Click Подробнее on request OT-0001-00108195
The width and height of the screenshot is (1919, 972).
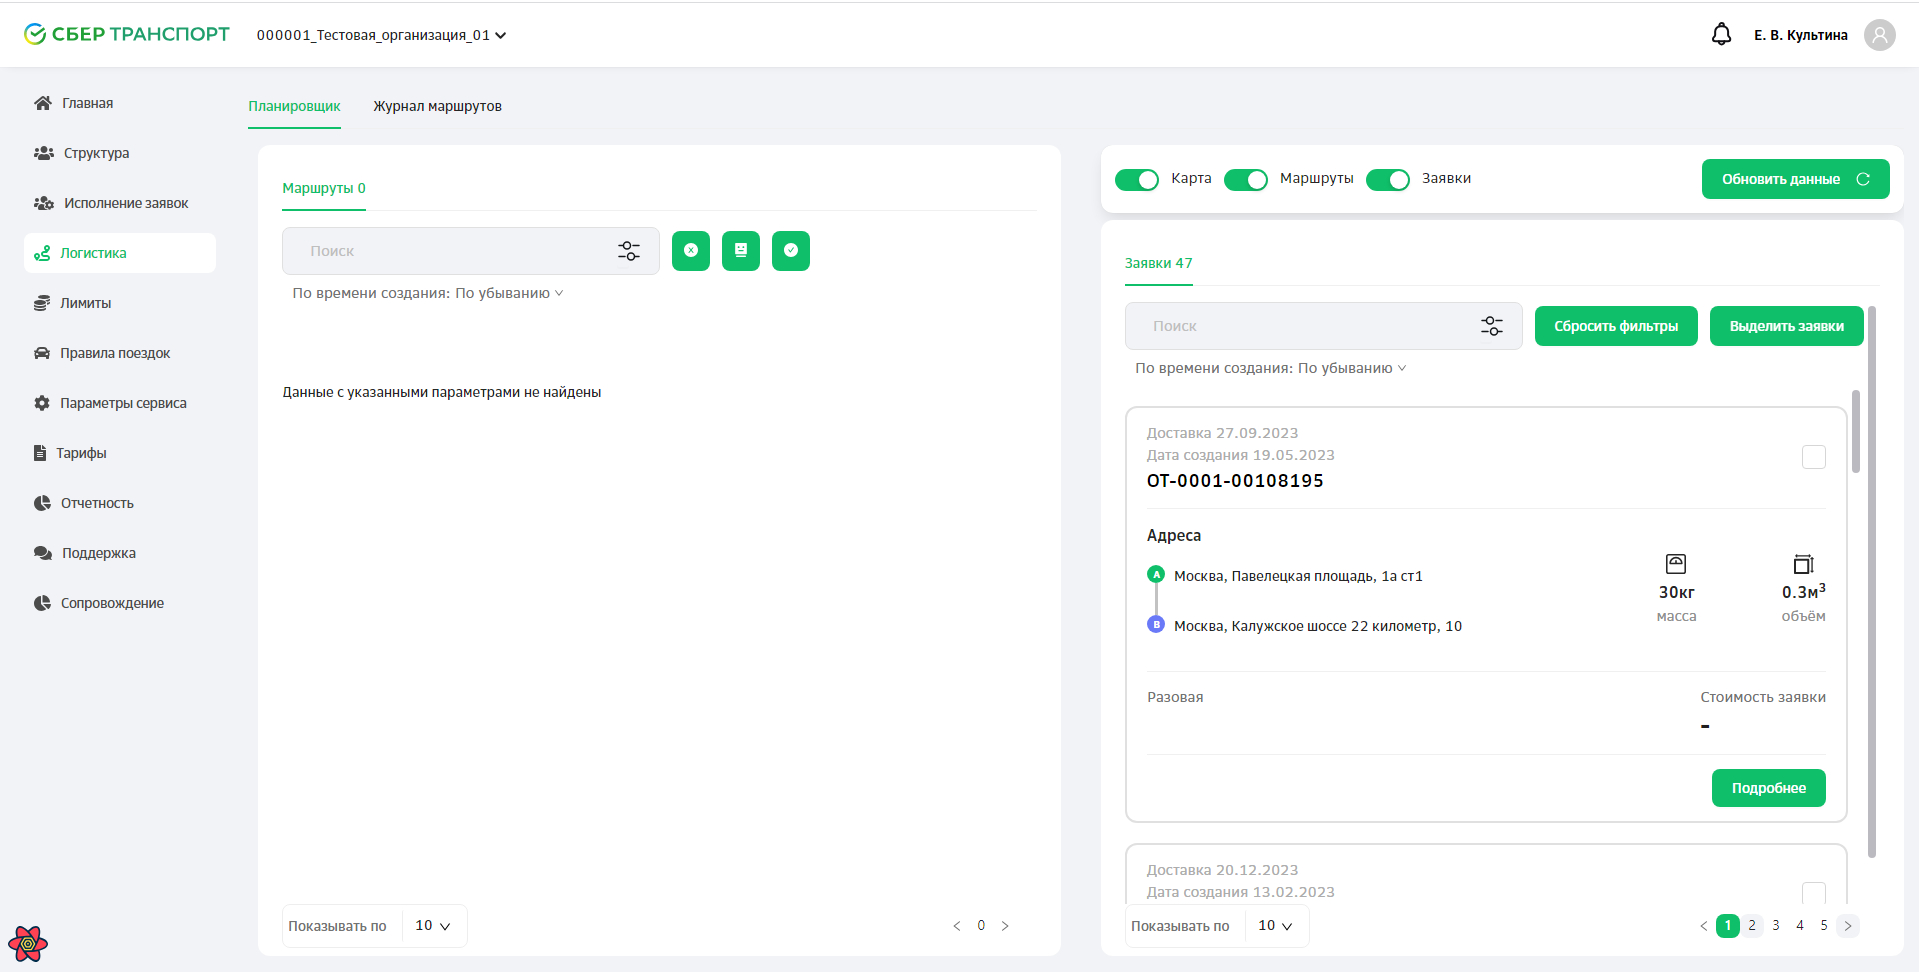(x=1769, y=788)
